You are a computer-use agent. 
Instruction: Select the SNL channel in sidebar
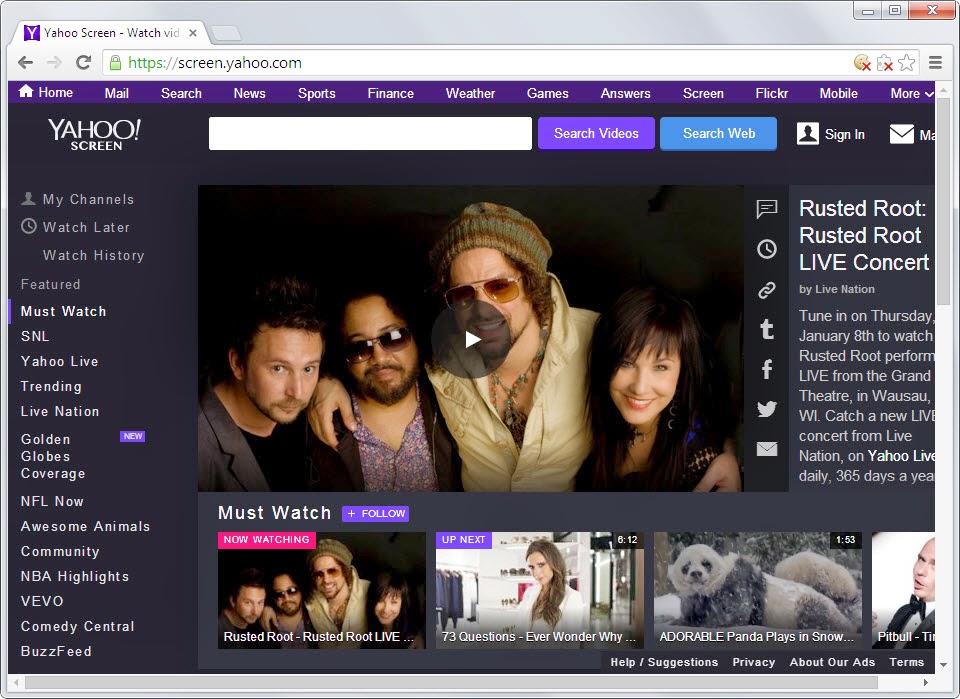click(35, 336)
